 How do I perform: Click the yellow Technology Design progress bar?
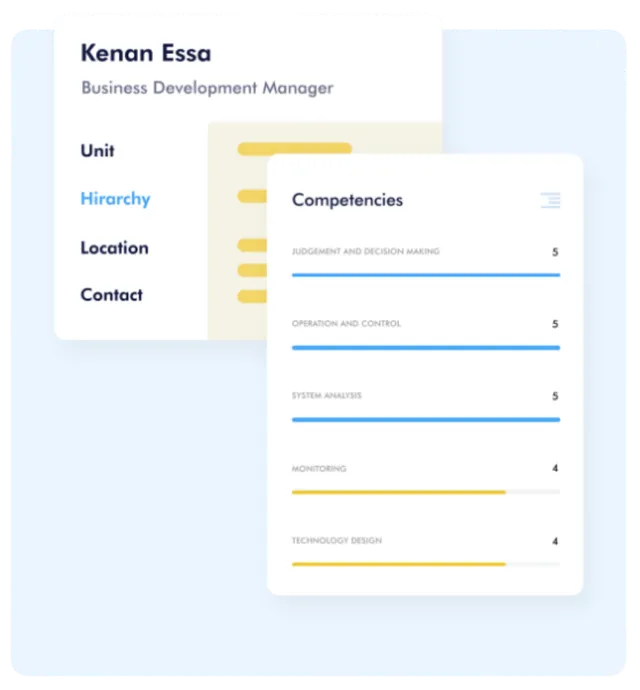[x=398, y=564]
